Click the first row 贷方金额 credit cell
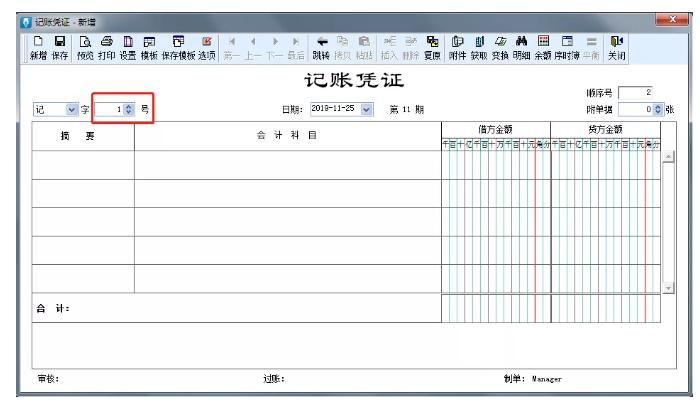The image size is (700, 407). (x=606, y=165)
